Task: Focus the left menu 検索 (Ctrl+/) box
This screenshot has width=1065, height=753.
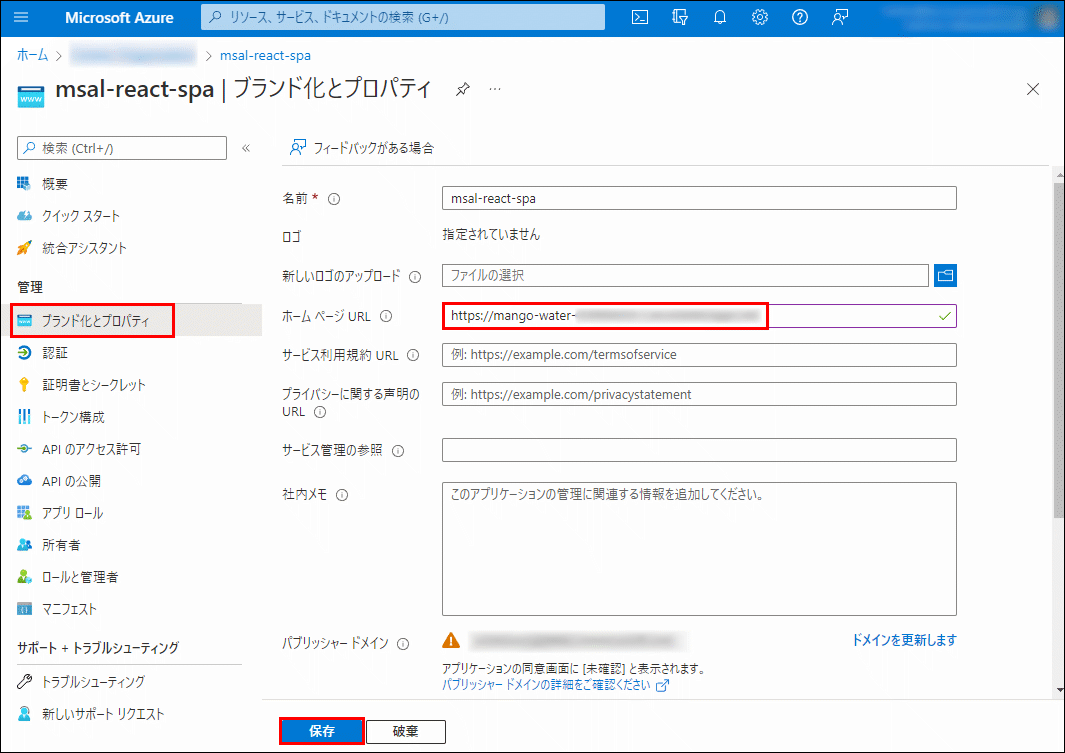Action: (122, 148)
